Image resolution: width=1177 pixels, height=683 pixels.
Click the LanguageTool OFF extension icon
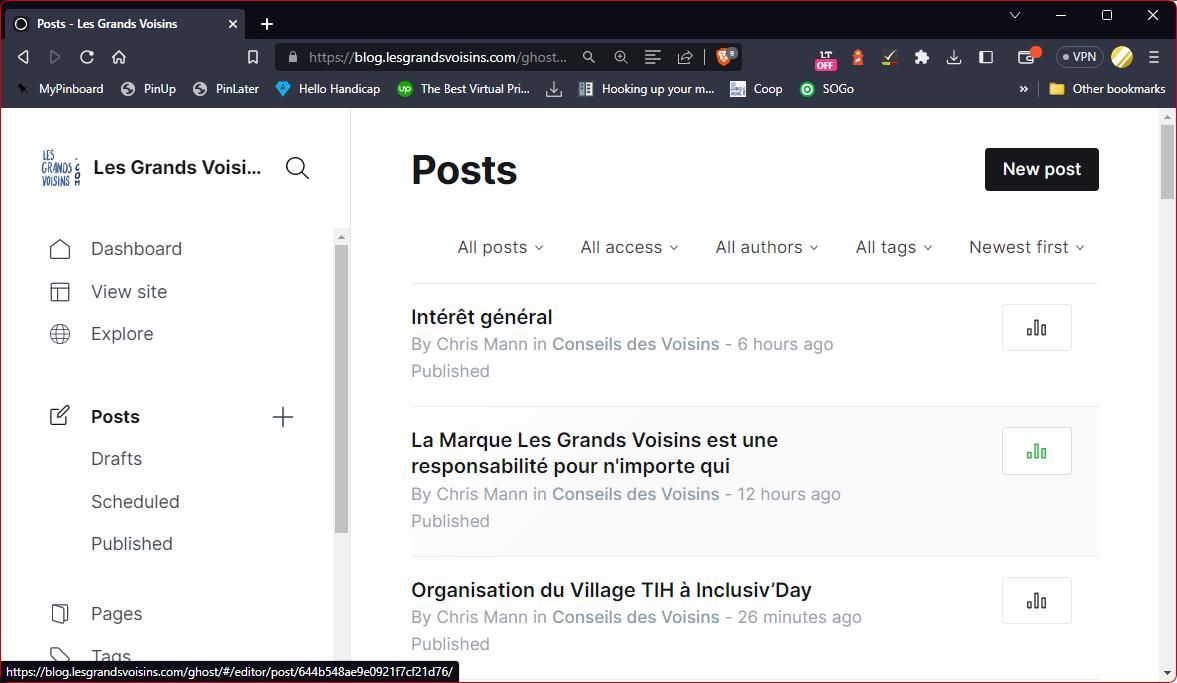[823, 57]
